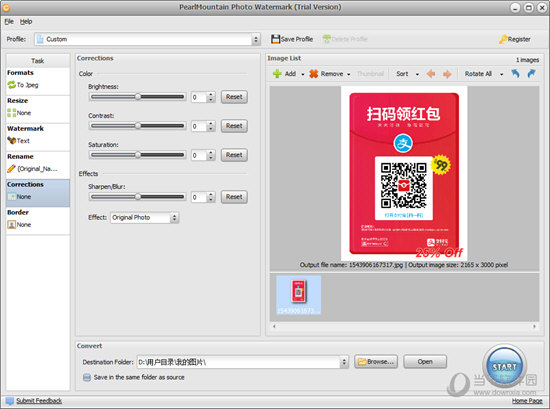Click the Thumbnail toolbar item
The image size is (550, 409).
[x=370, y=74]
